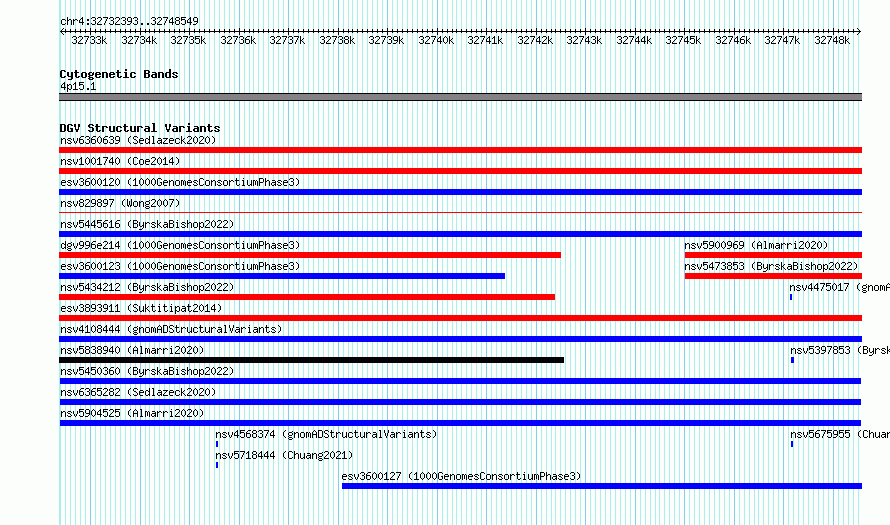This screenshot has height=525, width=890.
Task: Click the small blue marker under nsv5675955
Action: tap(792, 444)
